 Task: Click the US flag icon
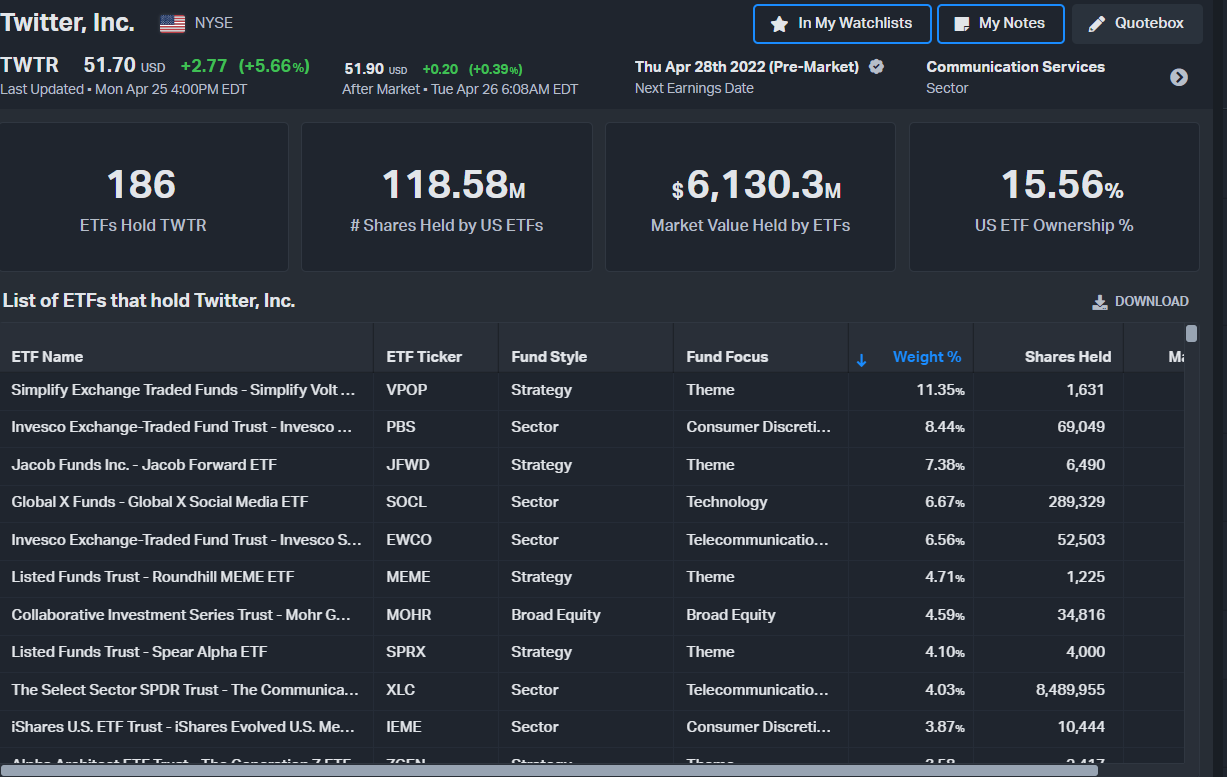pos(173,23)
